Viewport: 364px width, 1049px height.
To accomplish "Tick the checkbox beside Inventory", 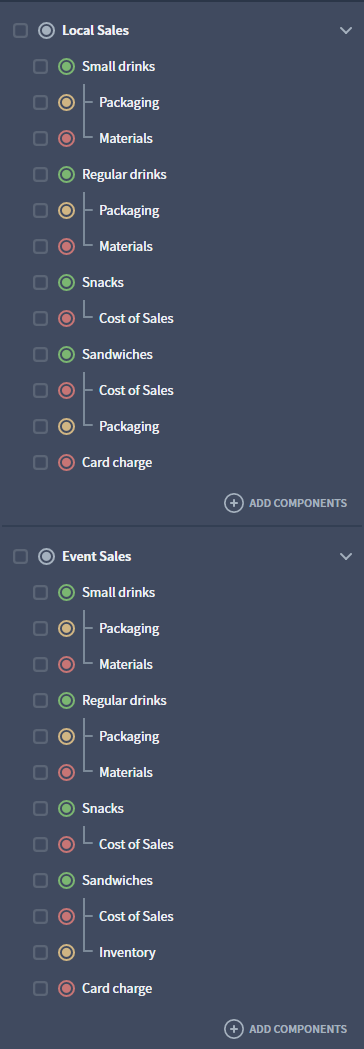I will [x=41, y=953].
